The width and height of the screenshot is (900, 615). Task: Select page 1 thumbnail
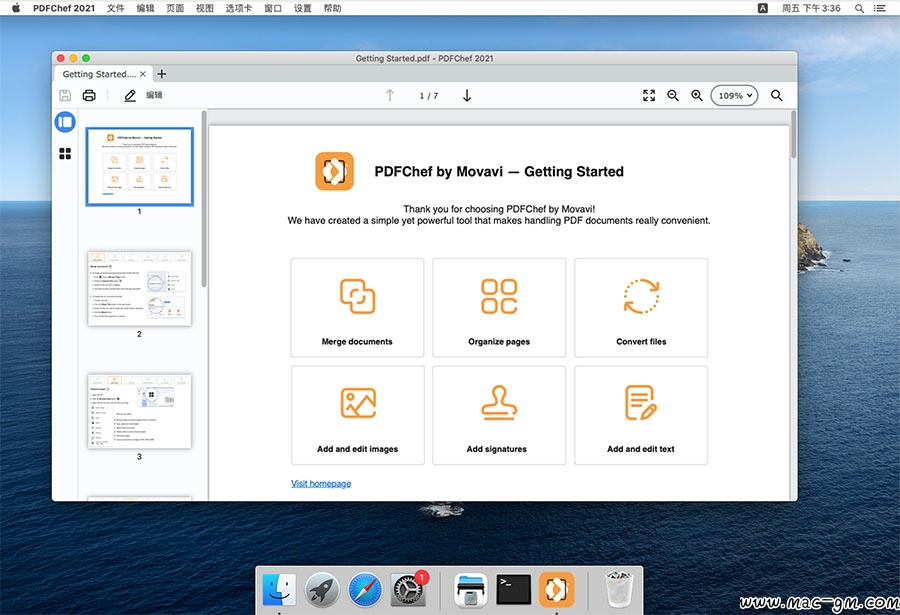point(139,167)
